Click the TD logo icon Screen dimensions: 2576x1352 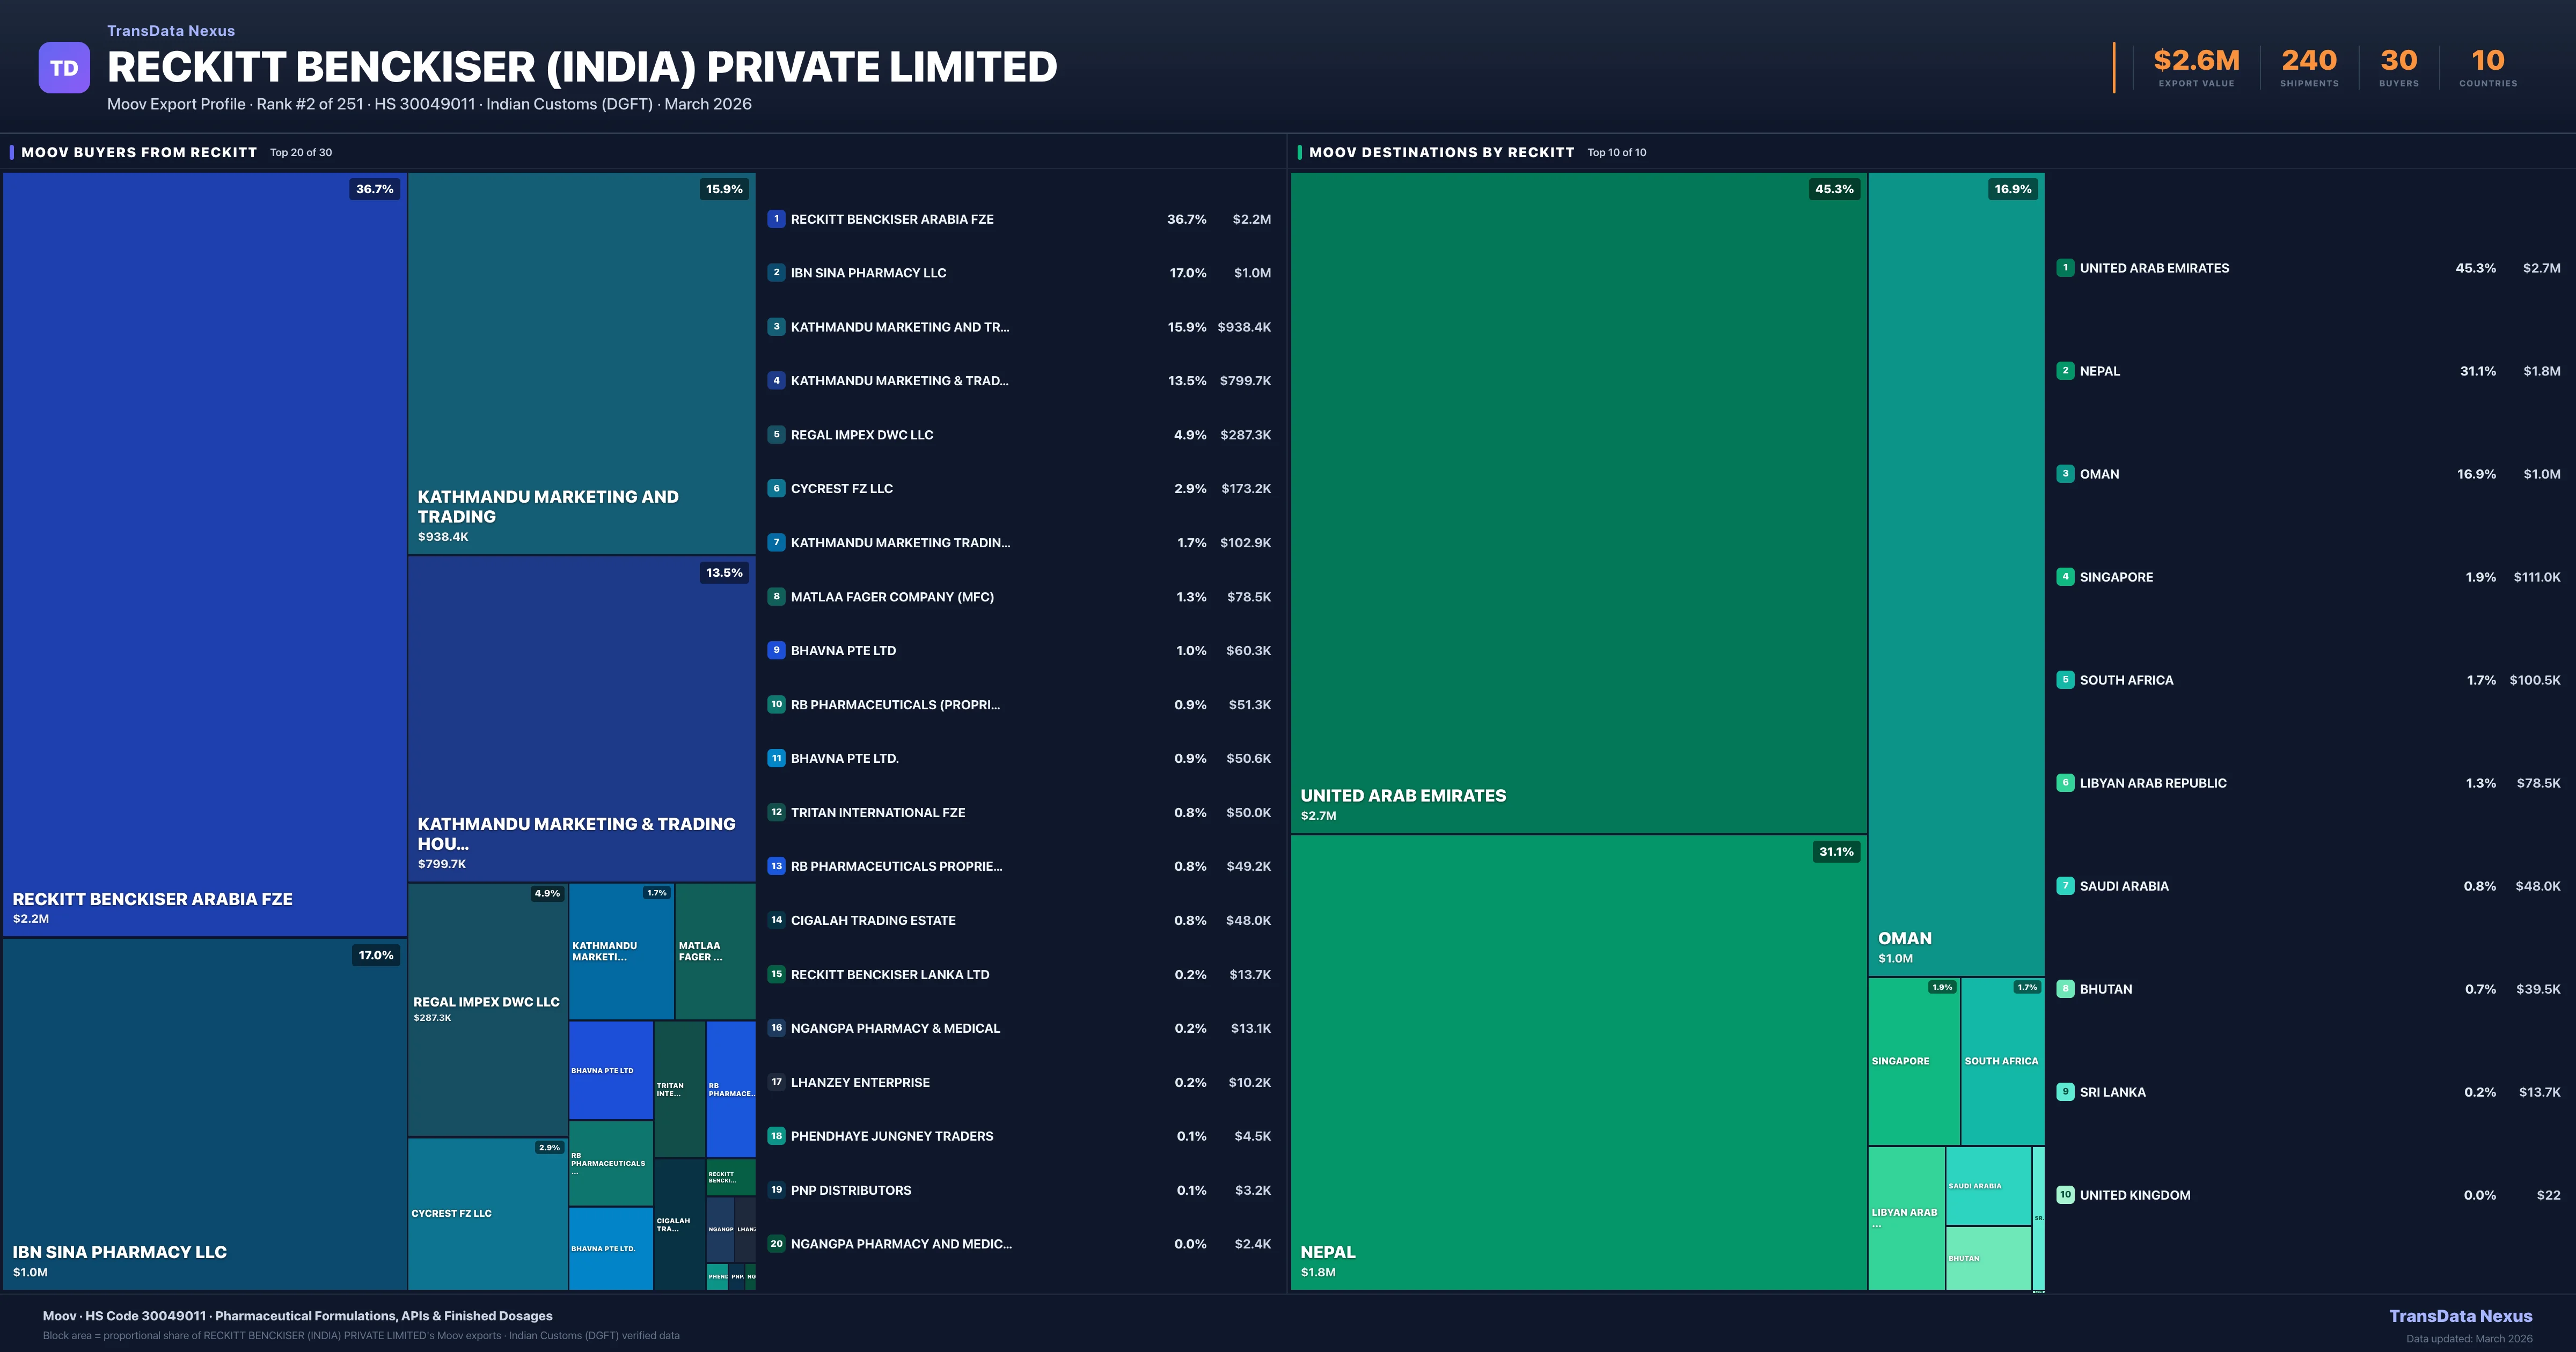(x=64, y=68)
